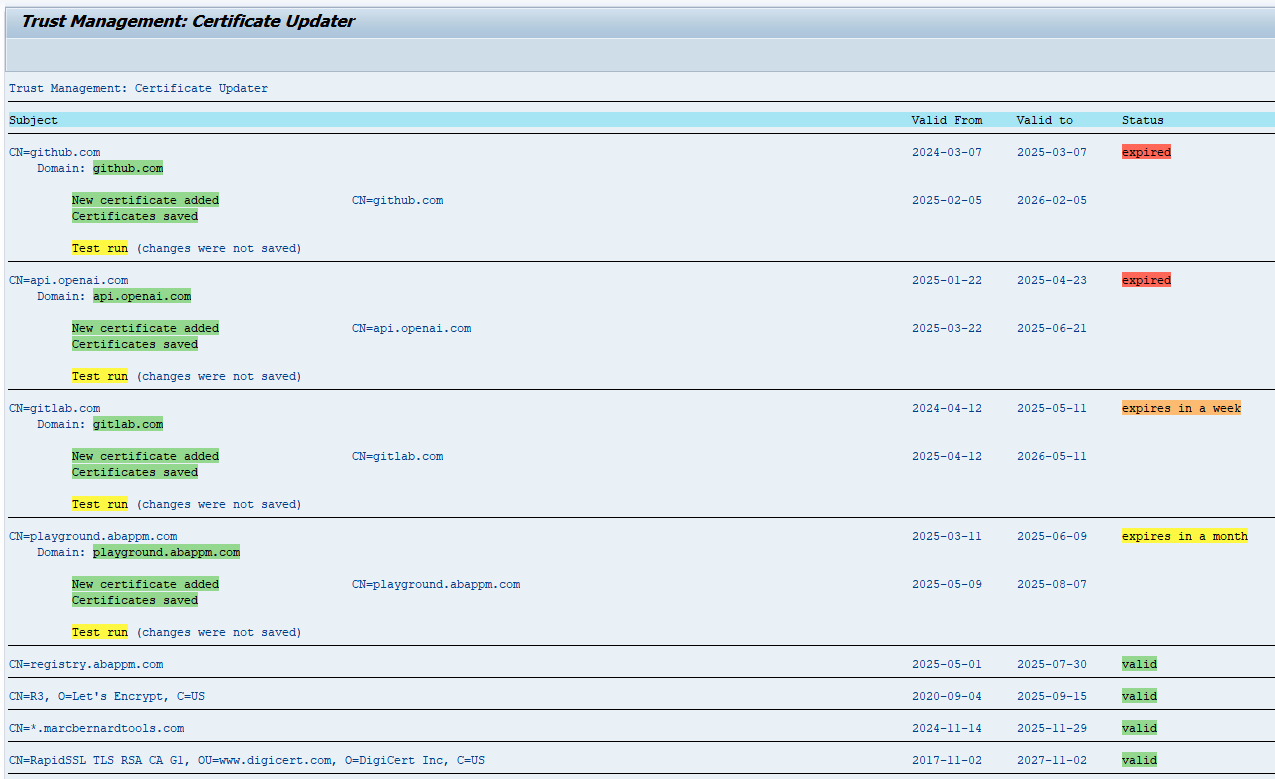Click the bold window title Trust Management: Certificate Updater
This screenshot has width=1275, height=779.
188,21
